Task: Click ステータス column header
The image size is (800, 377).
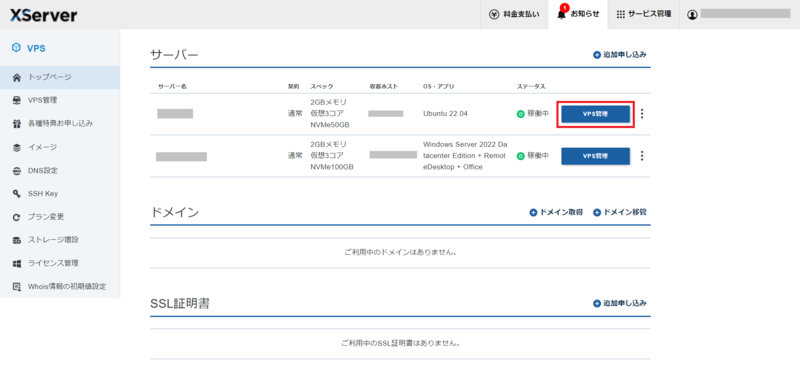Action: [x=531, y=86]
